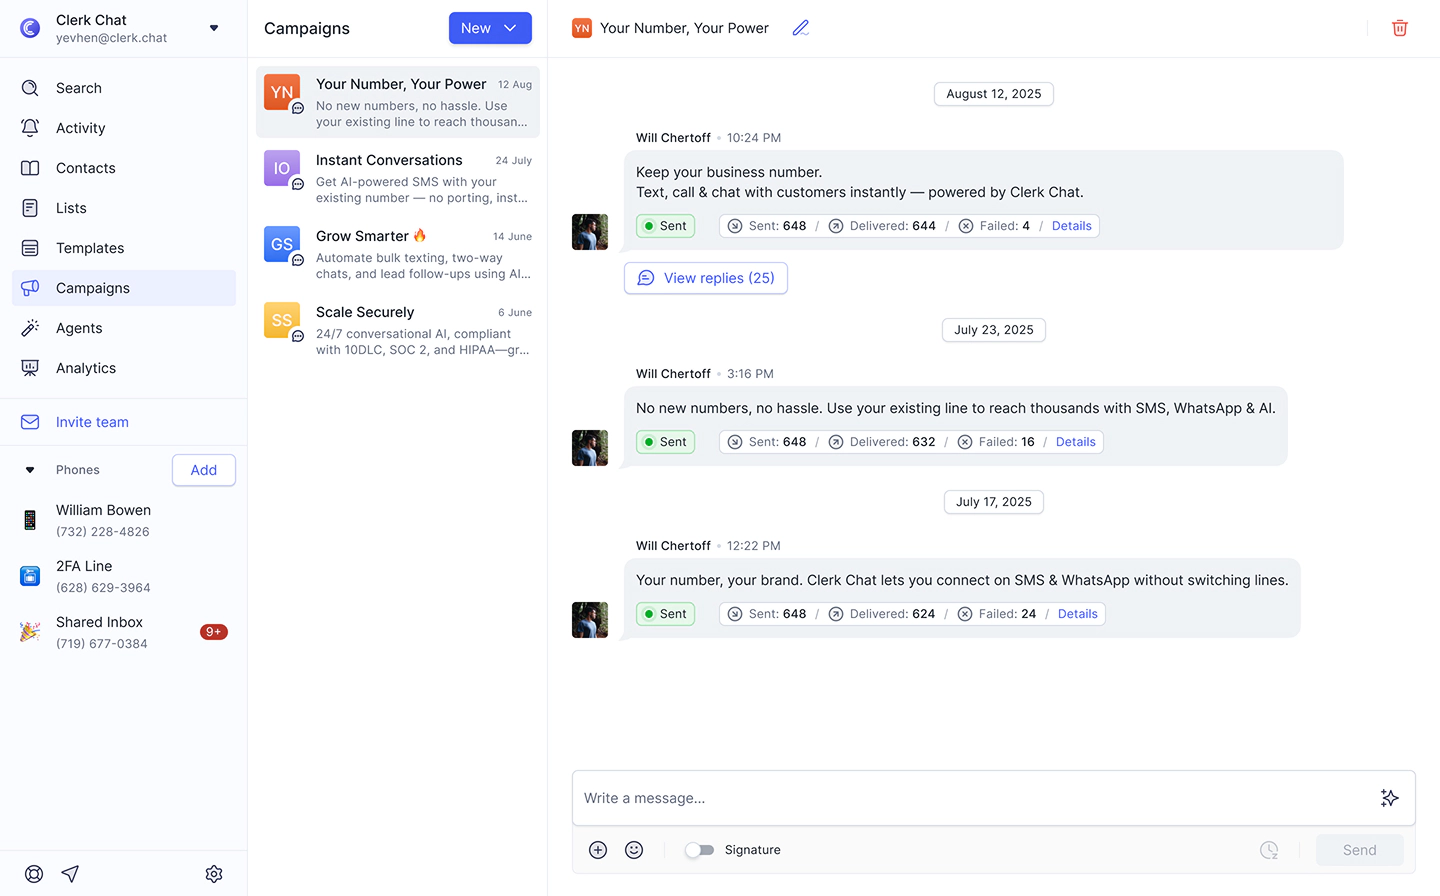Open the Agents page
The image size is (1440, 896).
click(x=79, y=328)
